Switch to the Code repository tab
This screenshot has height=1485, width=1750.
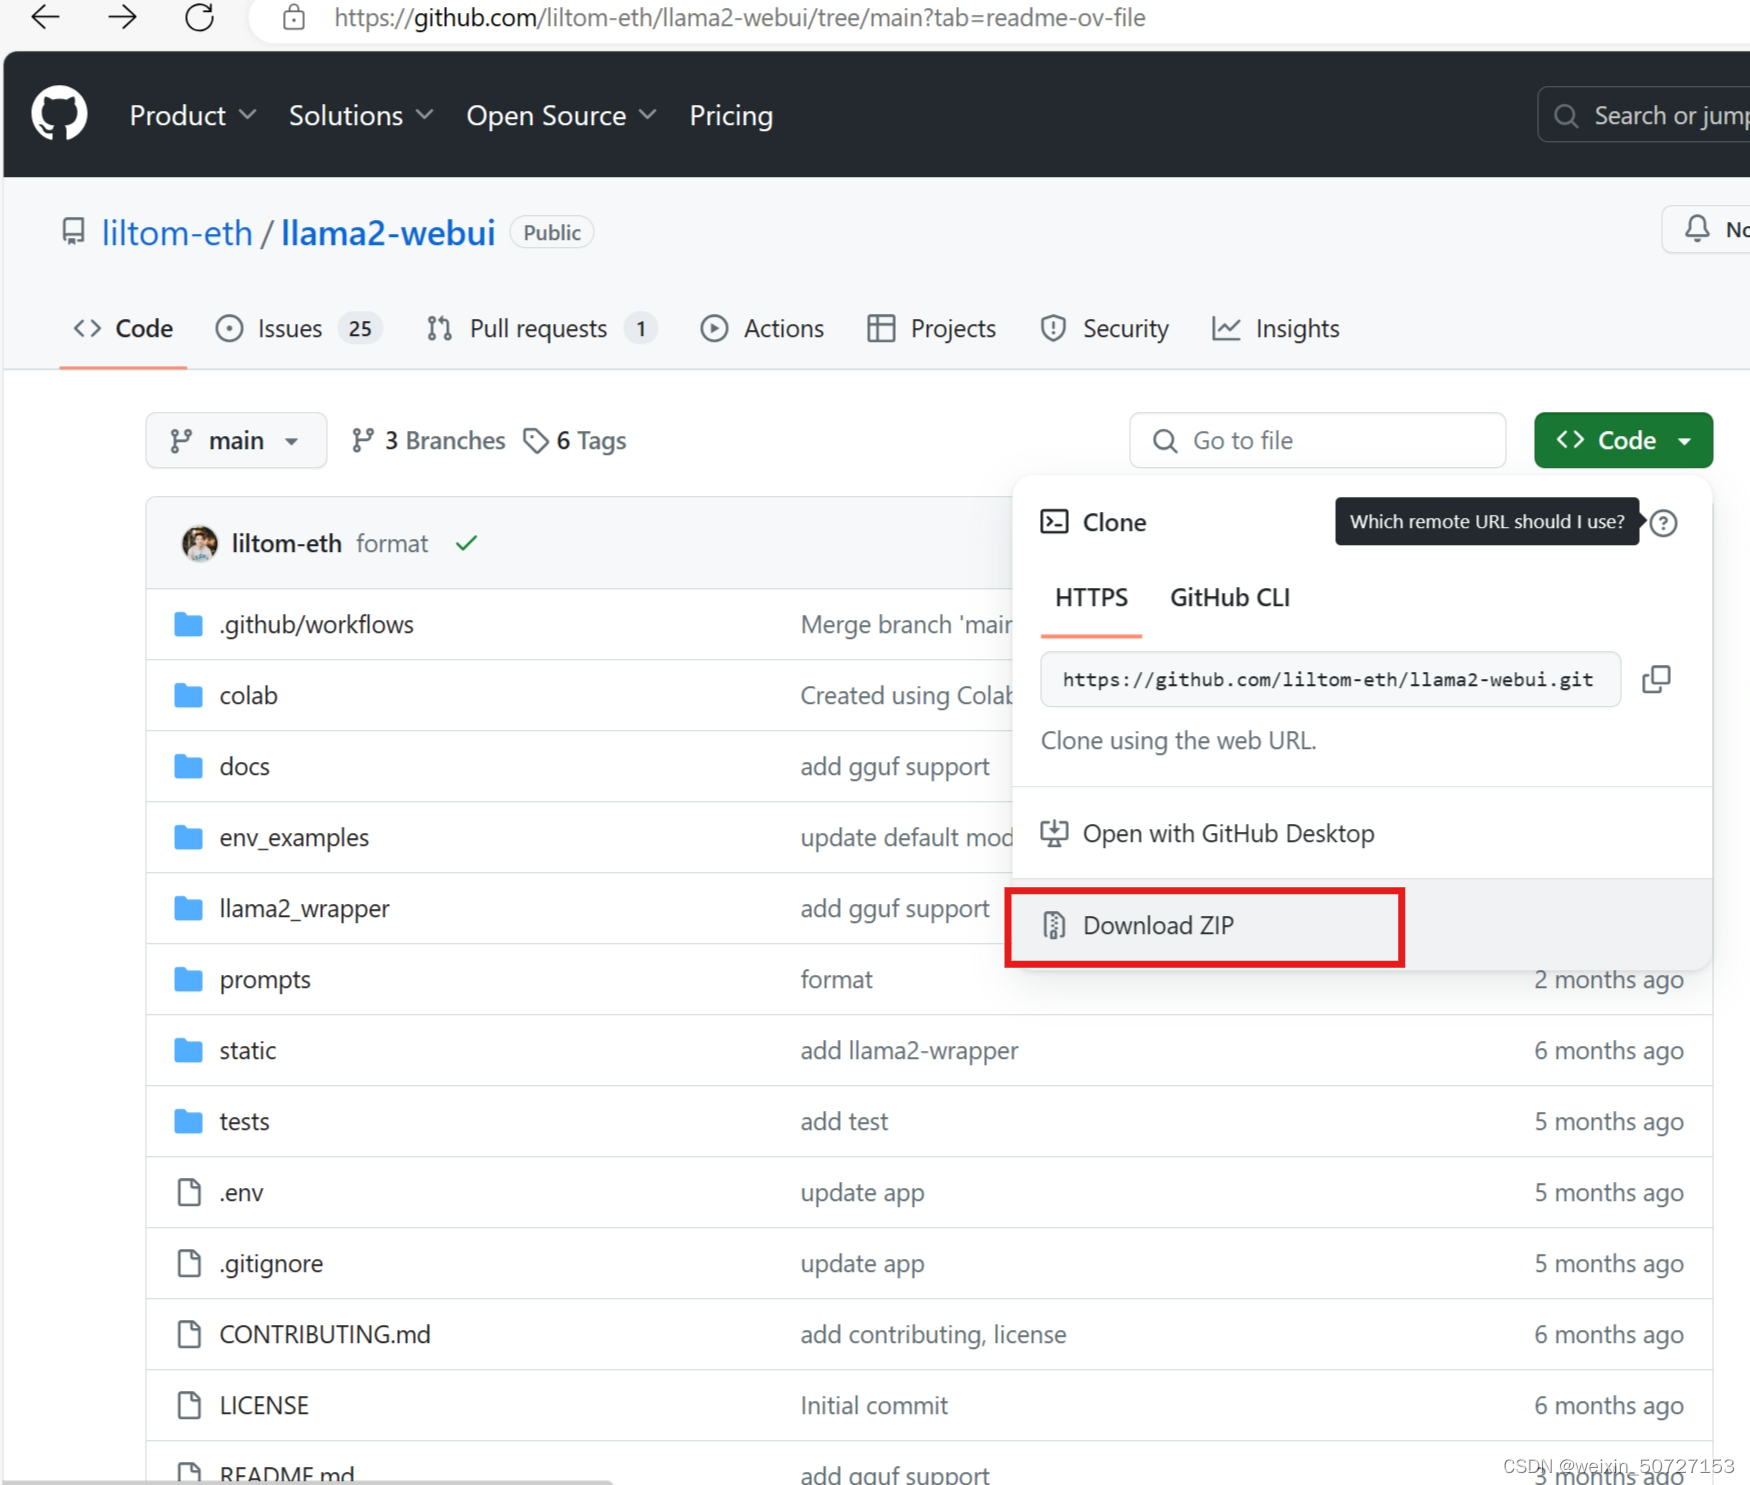tap(123, 329)
